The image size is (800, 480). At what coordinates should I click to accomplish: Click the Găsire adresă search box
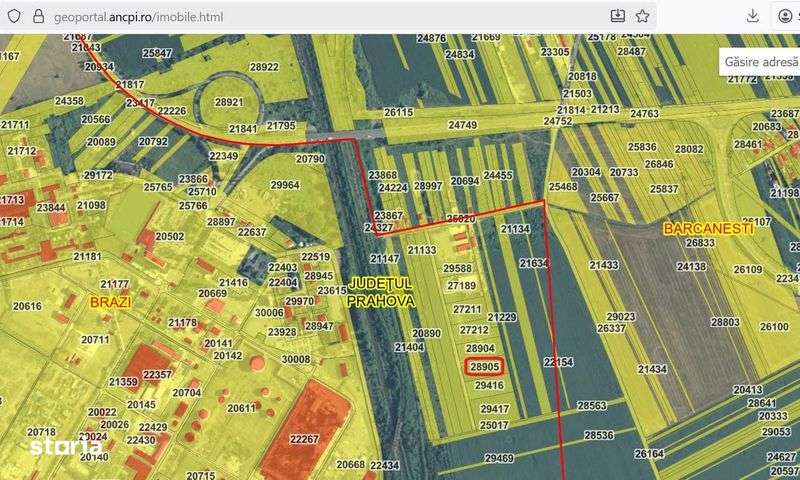760,62
